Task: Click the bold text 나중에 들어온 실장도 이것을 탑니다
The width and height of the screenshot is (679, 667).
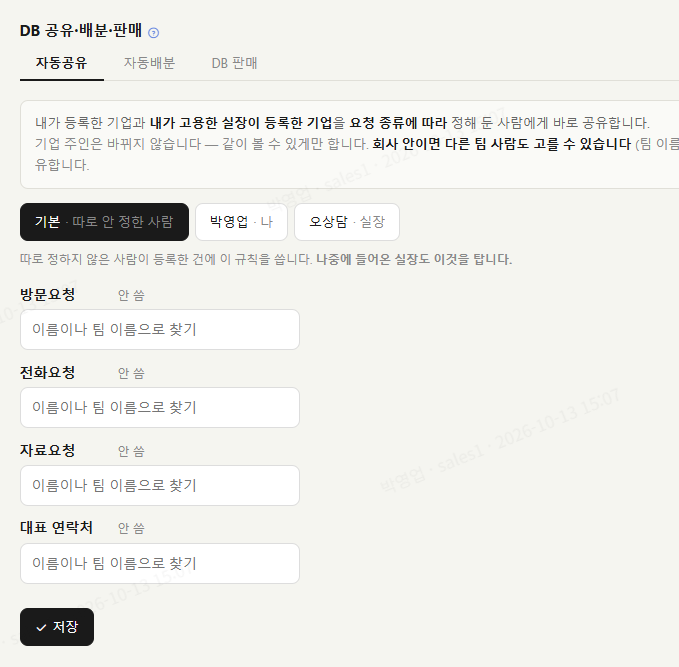Action: tap(414, 259)
